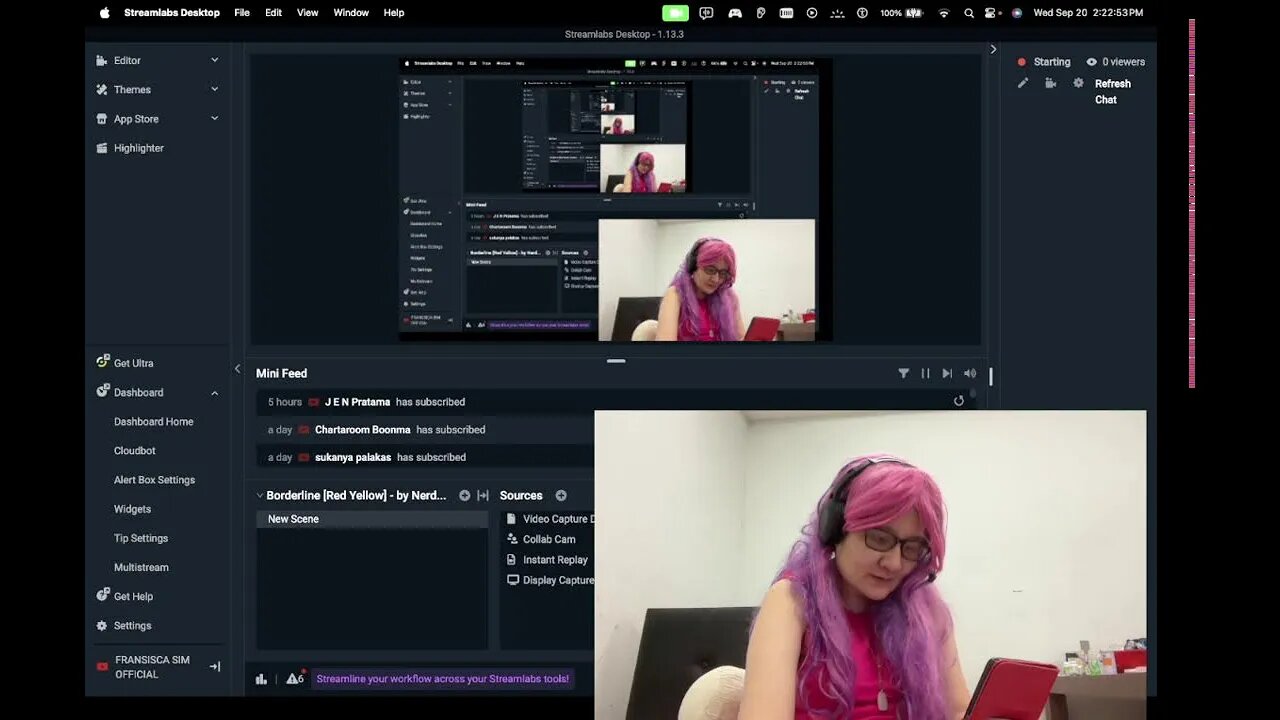Collapse the side navigation with the left chevron
Screen dimensions: 1280x720
pos(237,369)
